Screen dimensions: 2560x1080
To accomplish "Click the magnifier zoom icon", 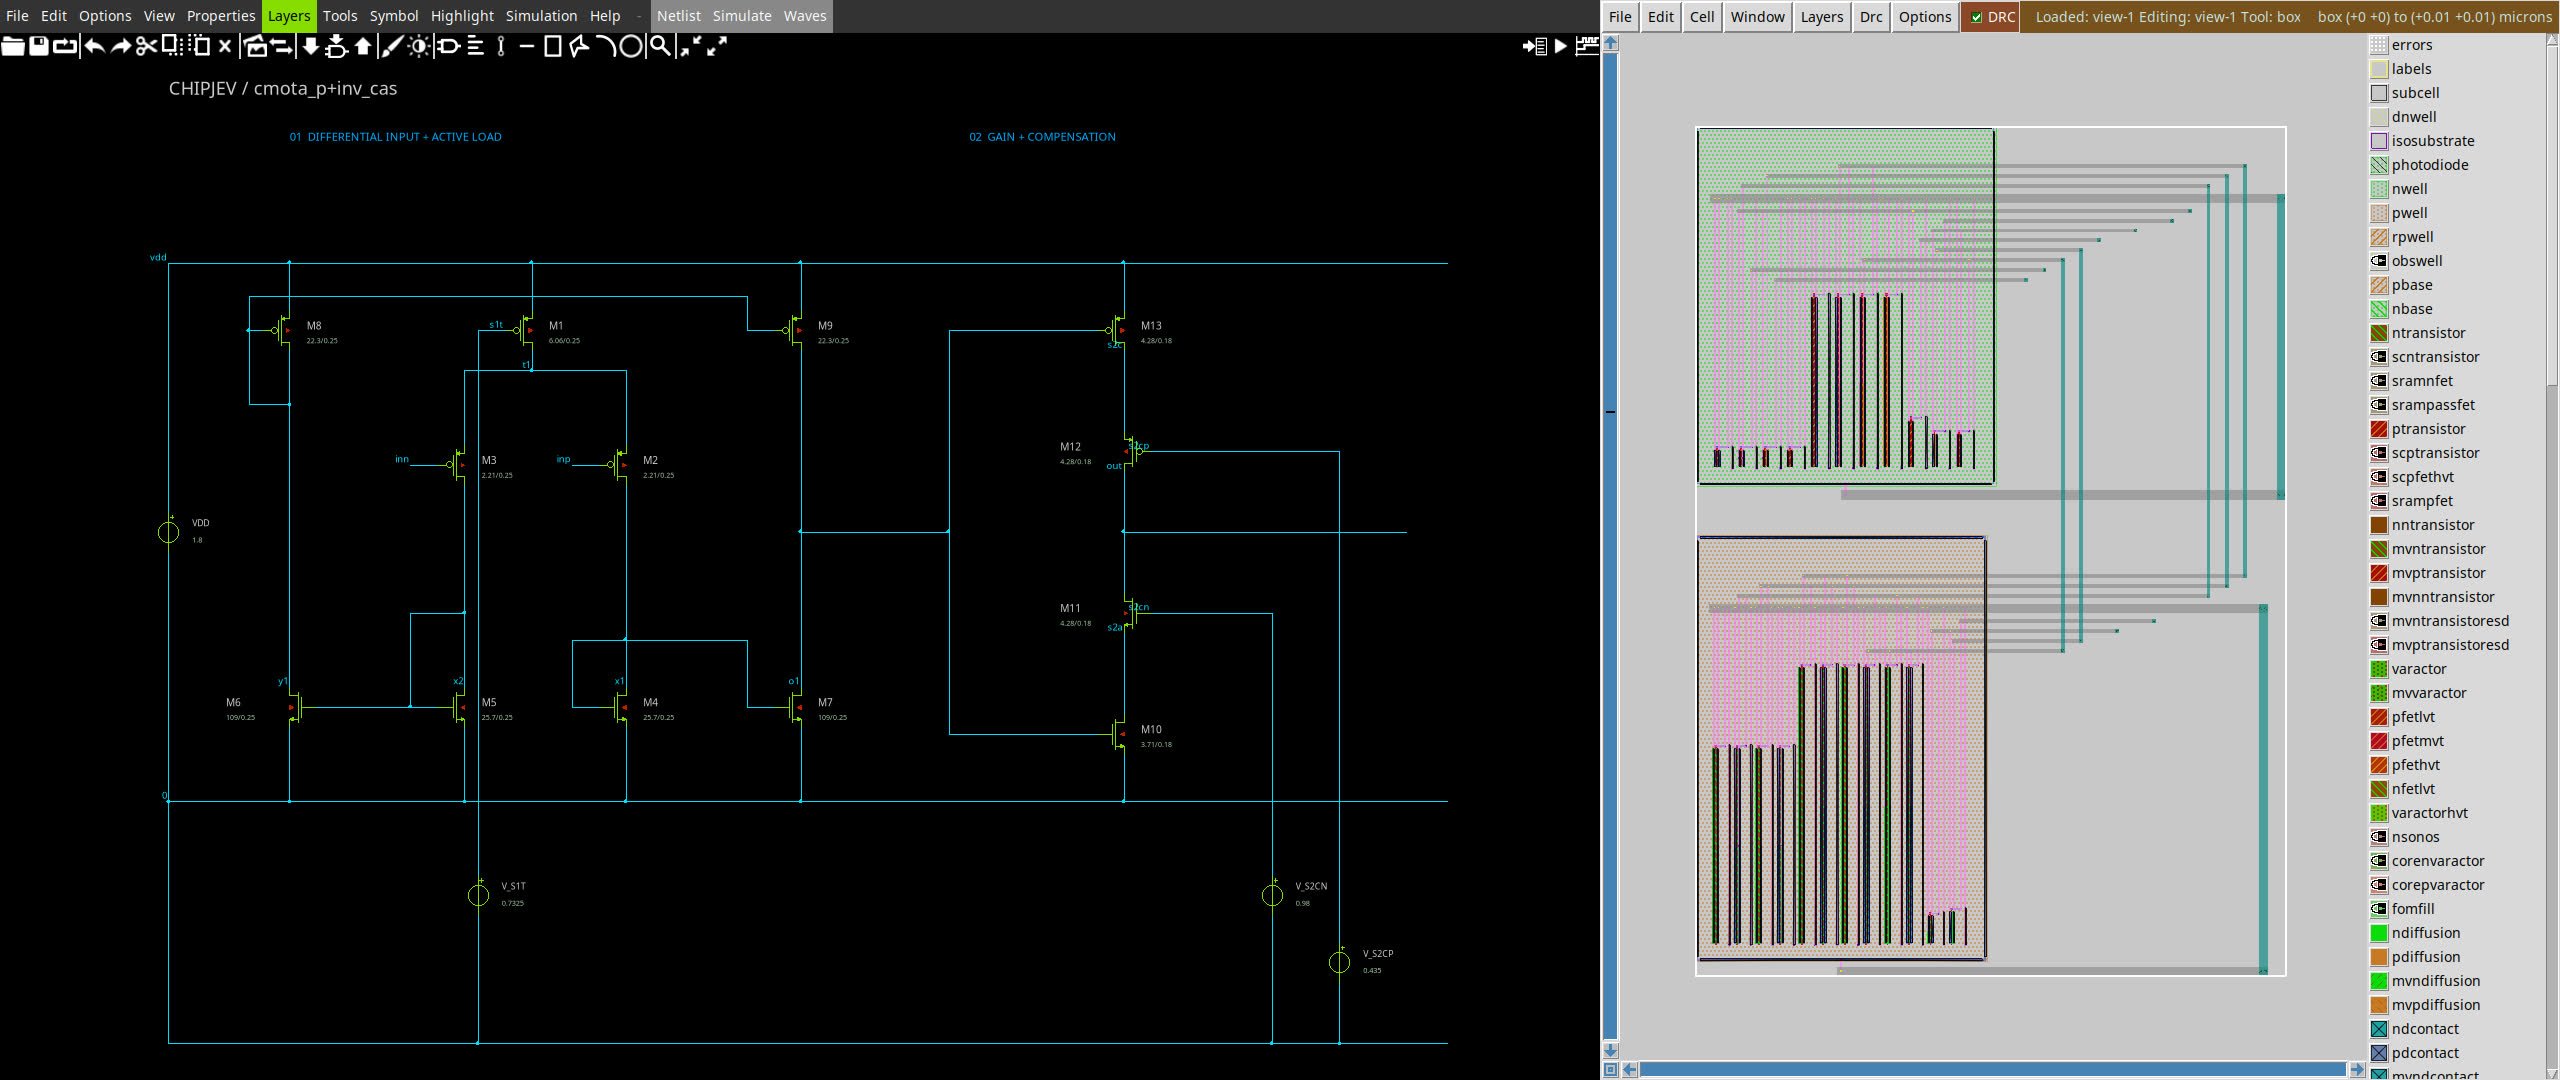I will click(660, 46).
